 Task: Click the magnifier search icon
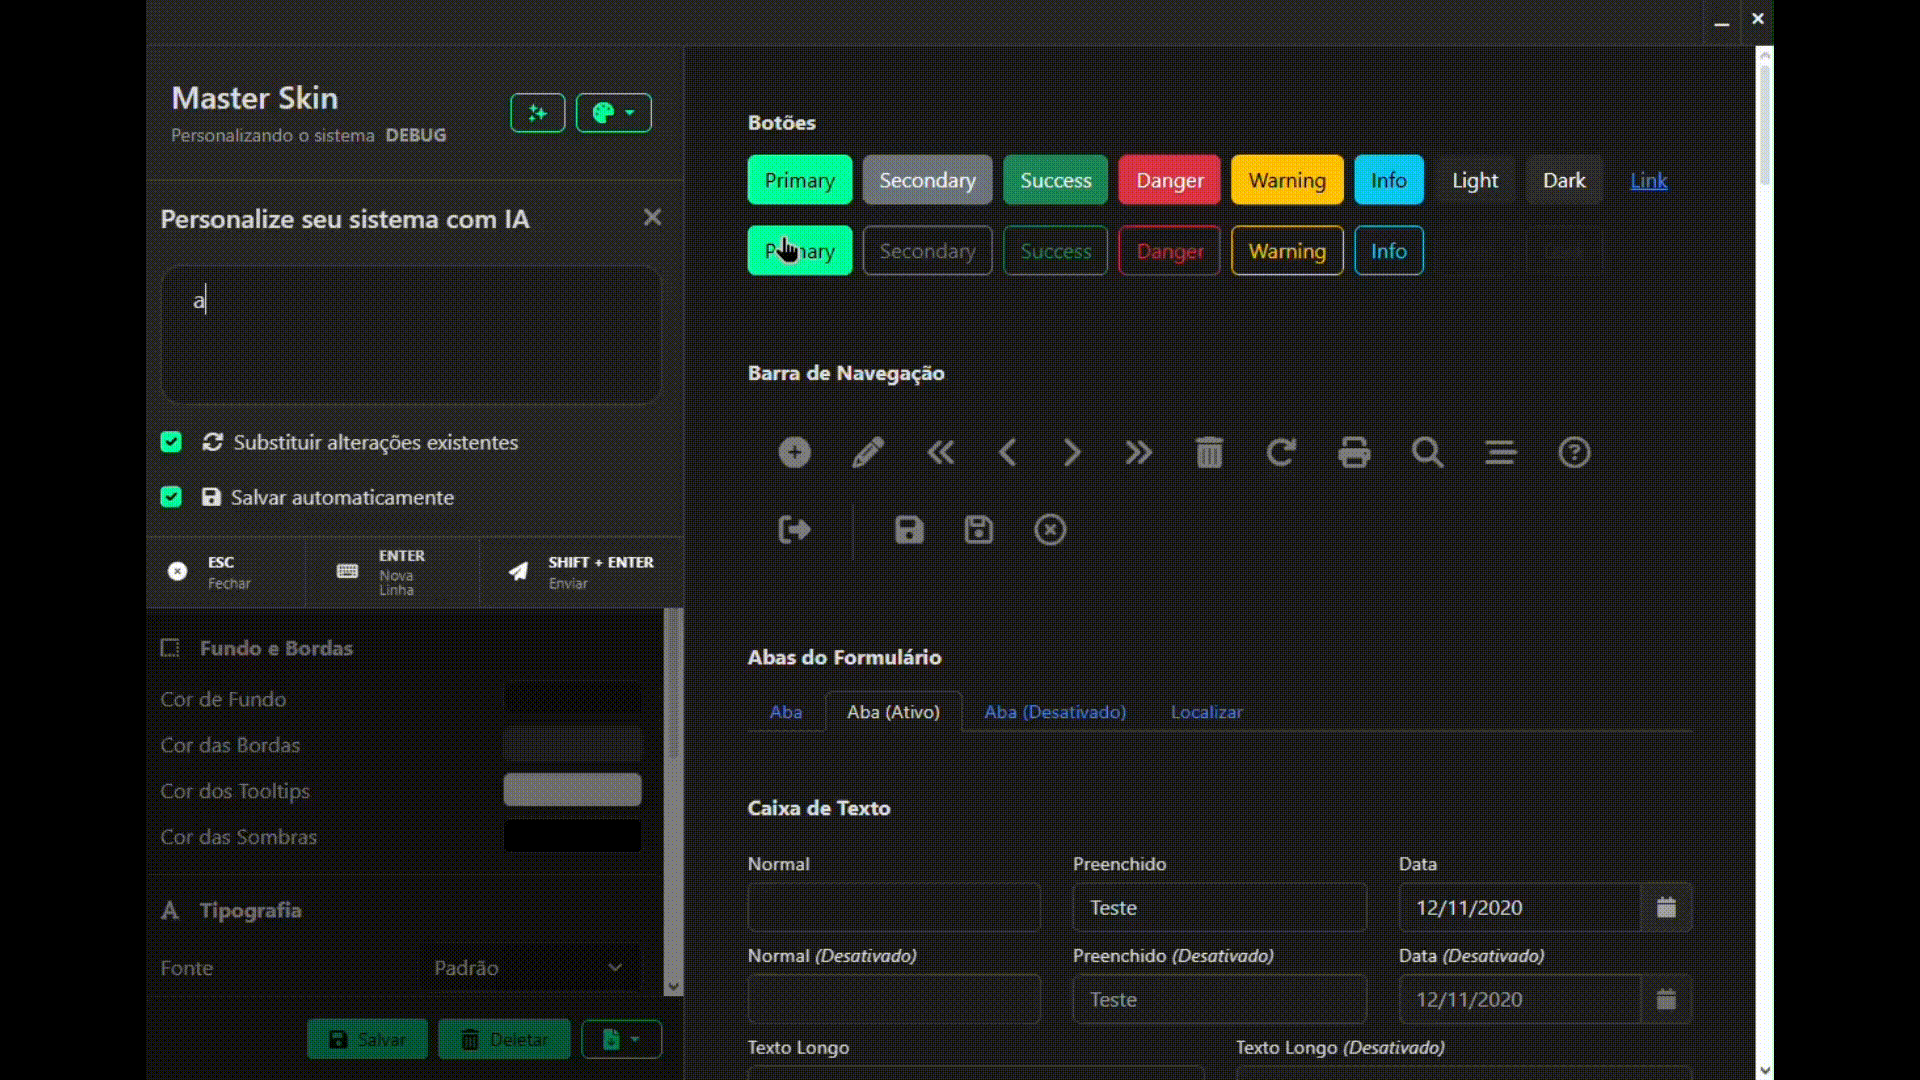pyautogui.click(x=1427, y=452)
